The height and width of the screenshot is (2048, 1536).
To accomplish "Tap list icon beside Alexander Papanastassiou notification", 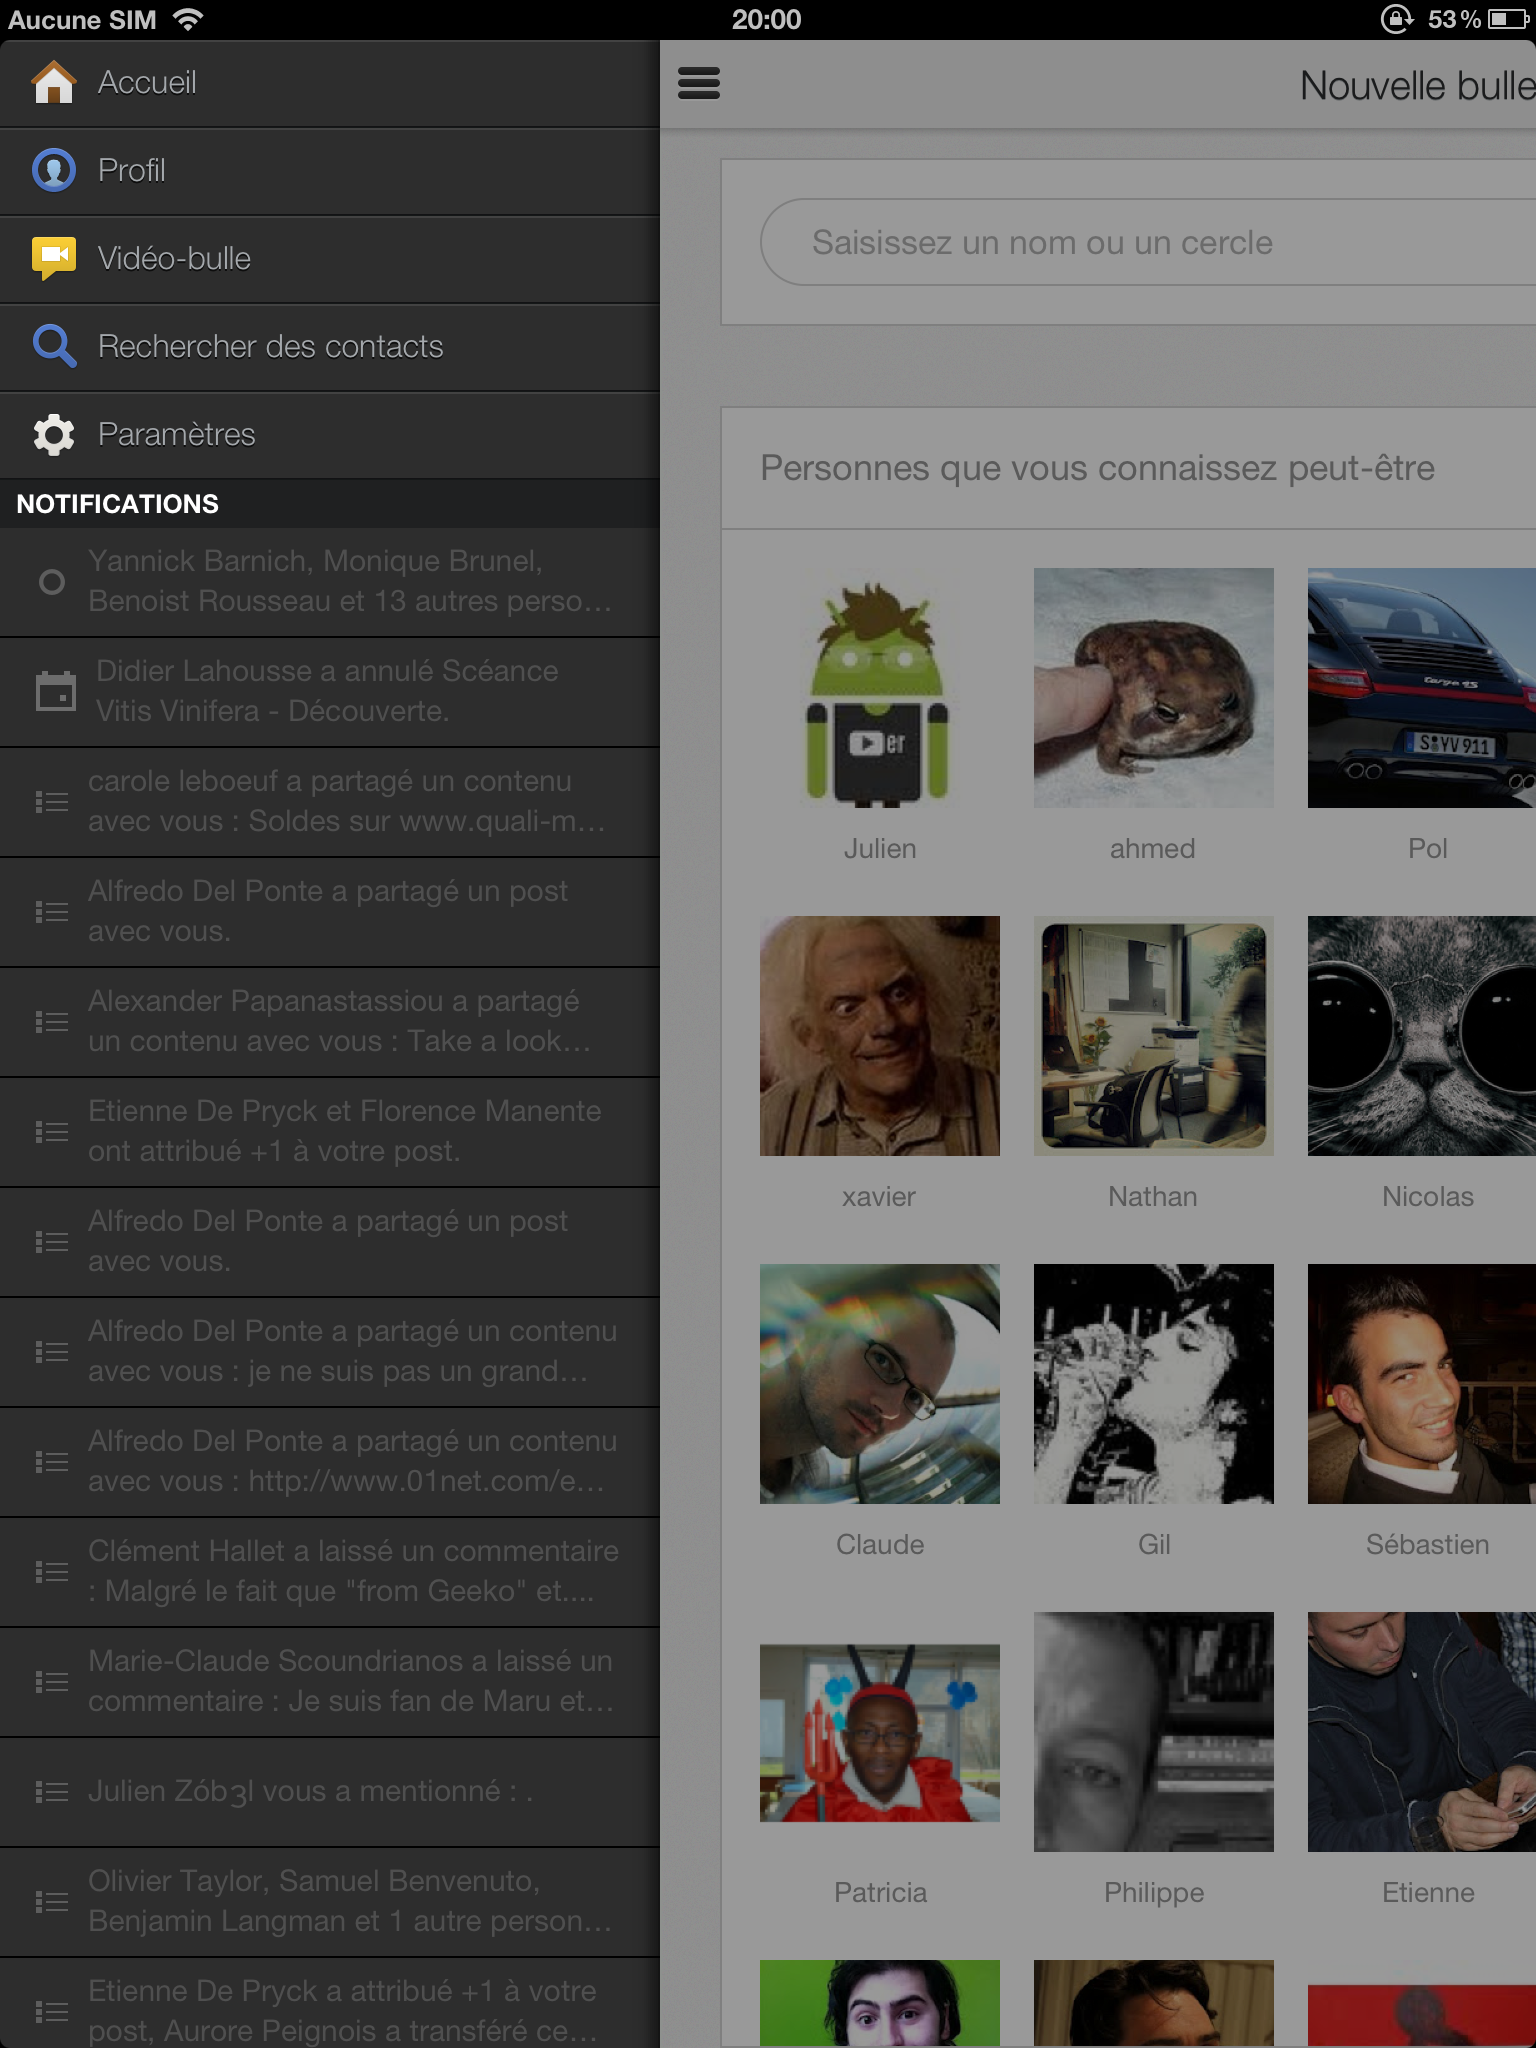I will [x=51, y=1022].
